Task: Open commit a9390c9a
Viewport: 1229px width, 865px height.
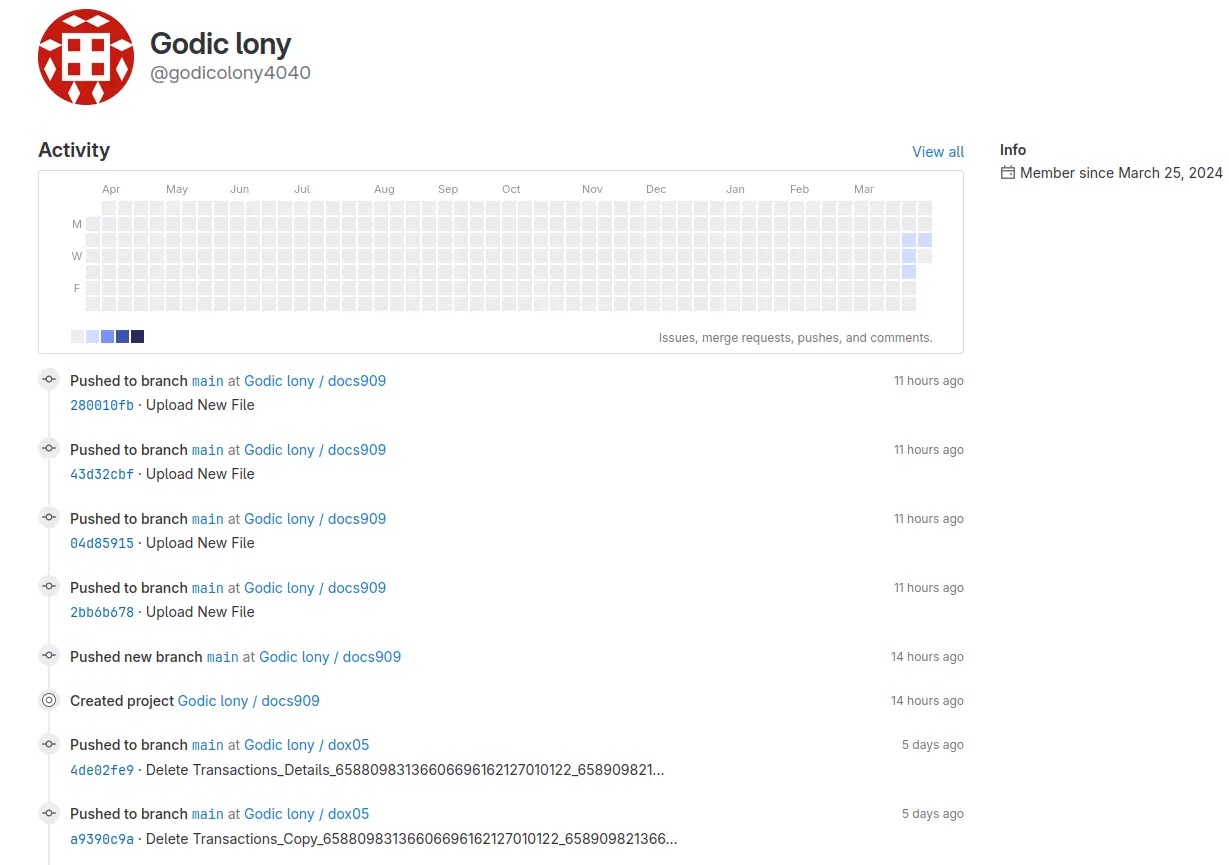Action: point(102,839)
